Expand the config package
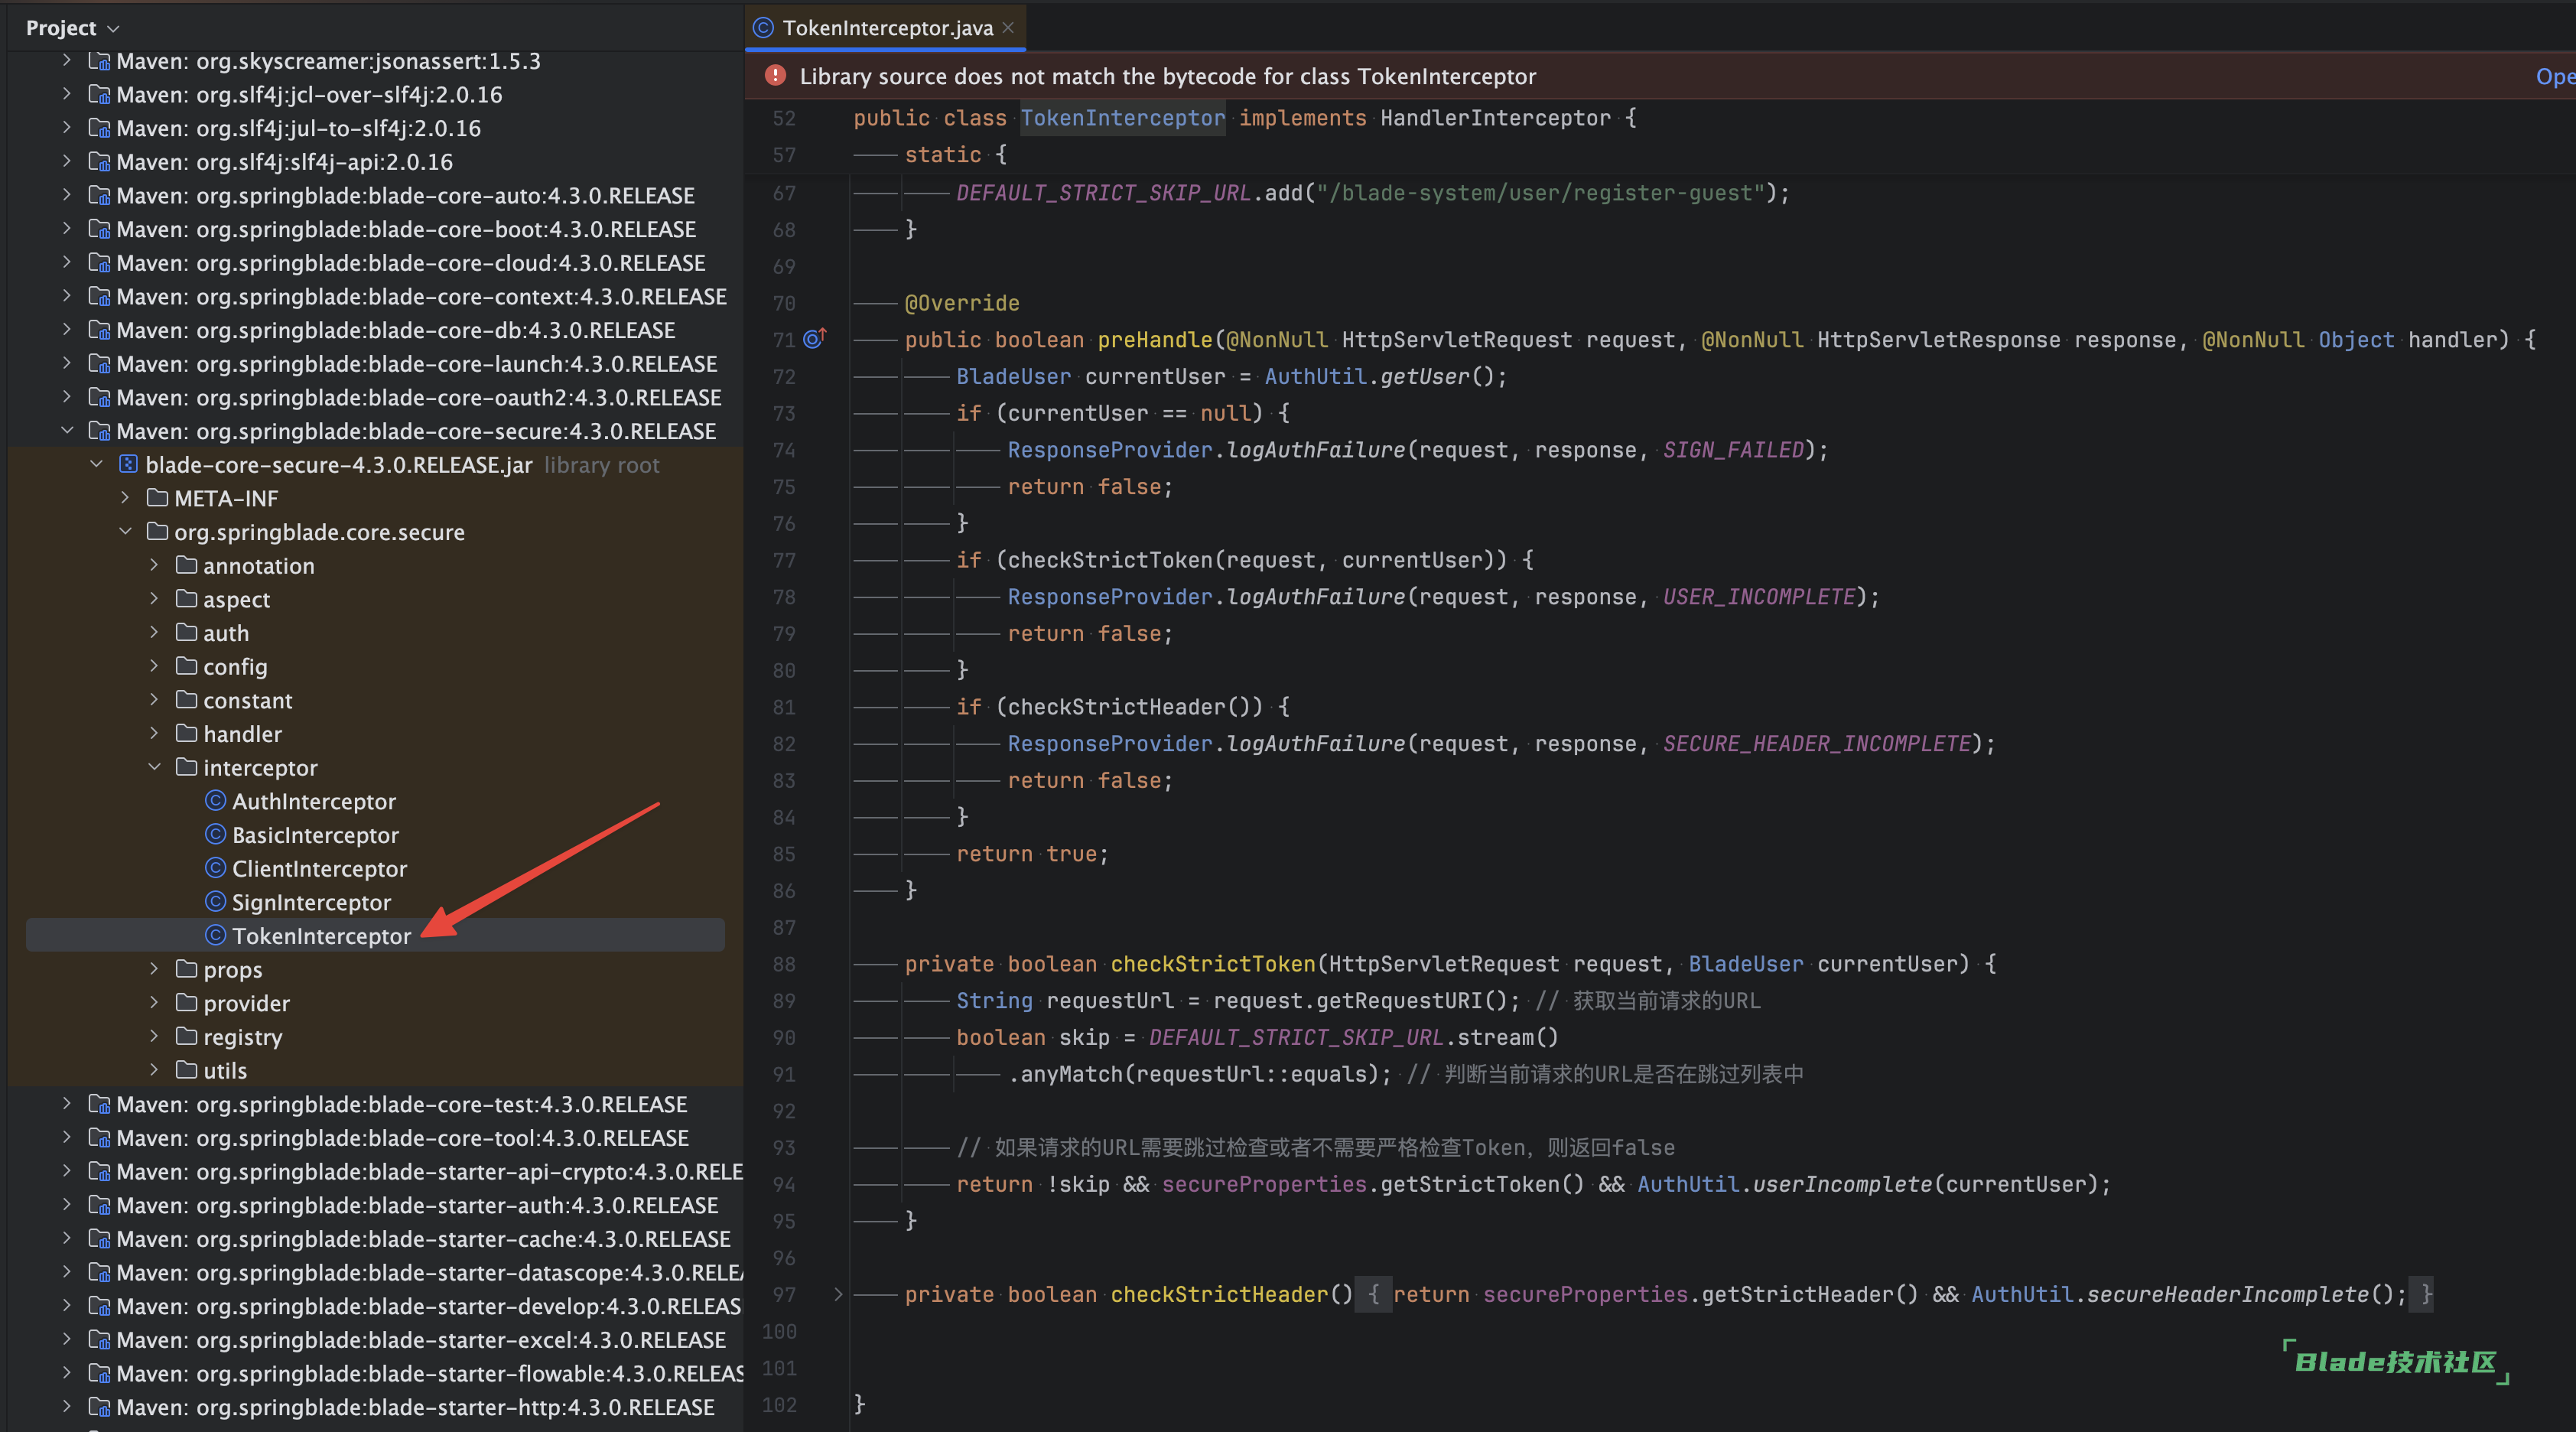 154,667
